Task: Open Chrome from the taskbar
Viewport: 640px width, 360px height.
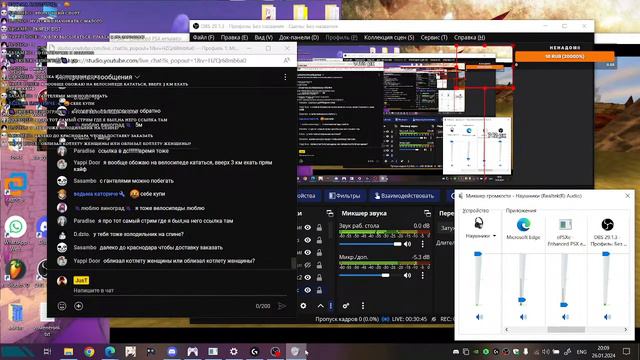Action: pyautogui.click(x=89, y=351)
